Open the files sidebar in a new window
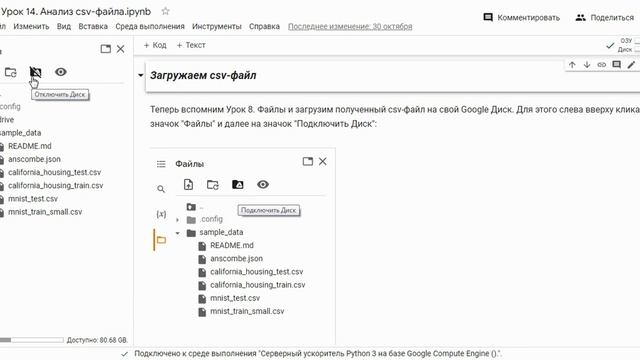 click(106, 49)
